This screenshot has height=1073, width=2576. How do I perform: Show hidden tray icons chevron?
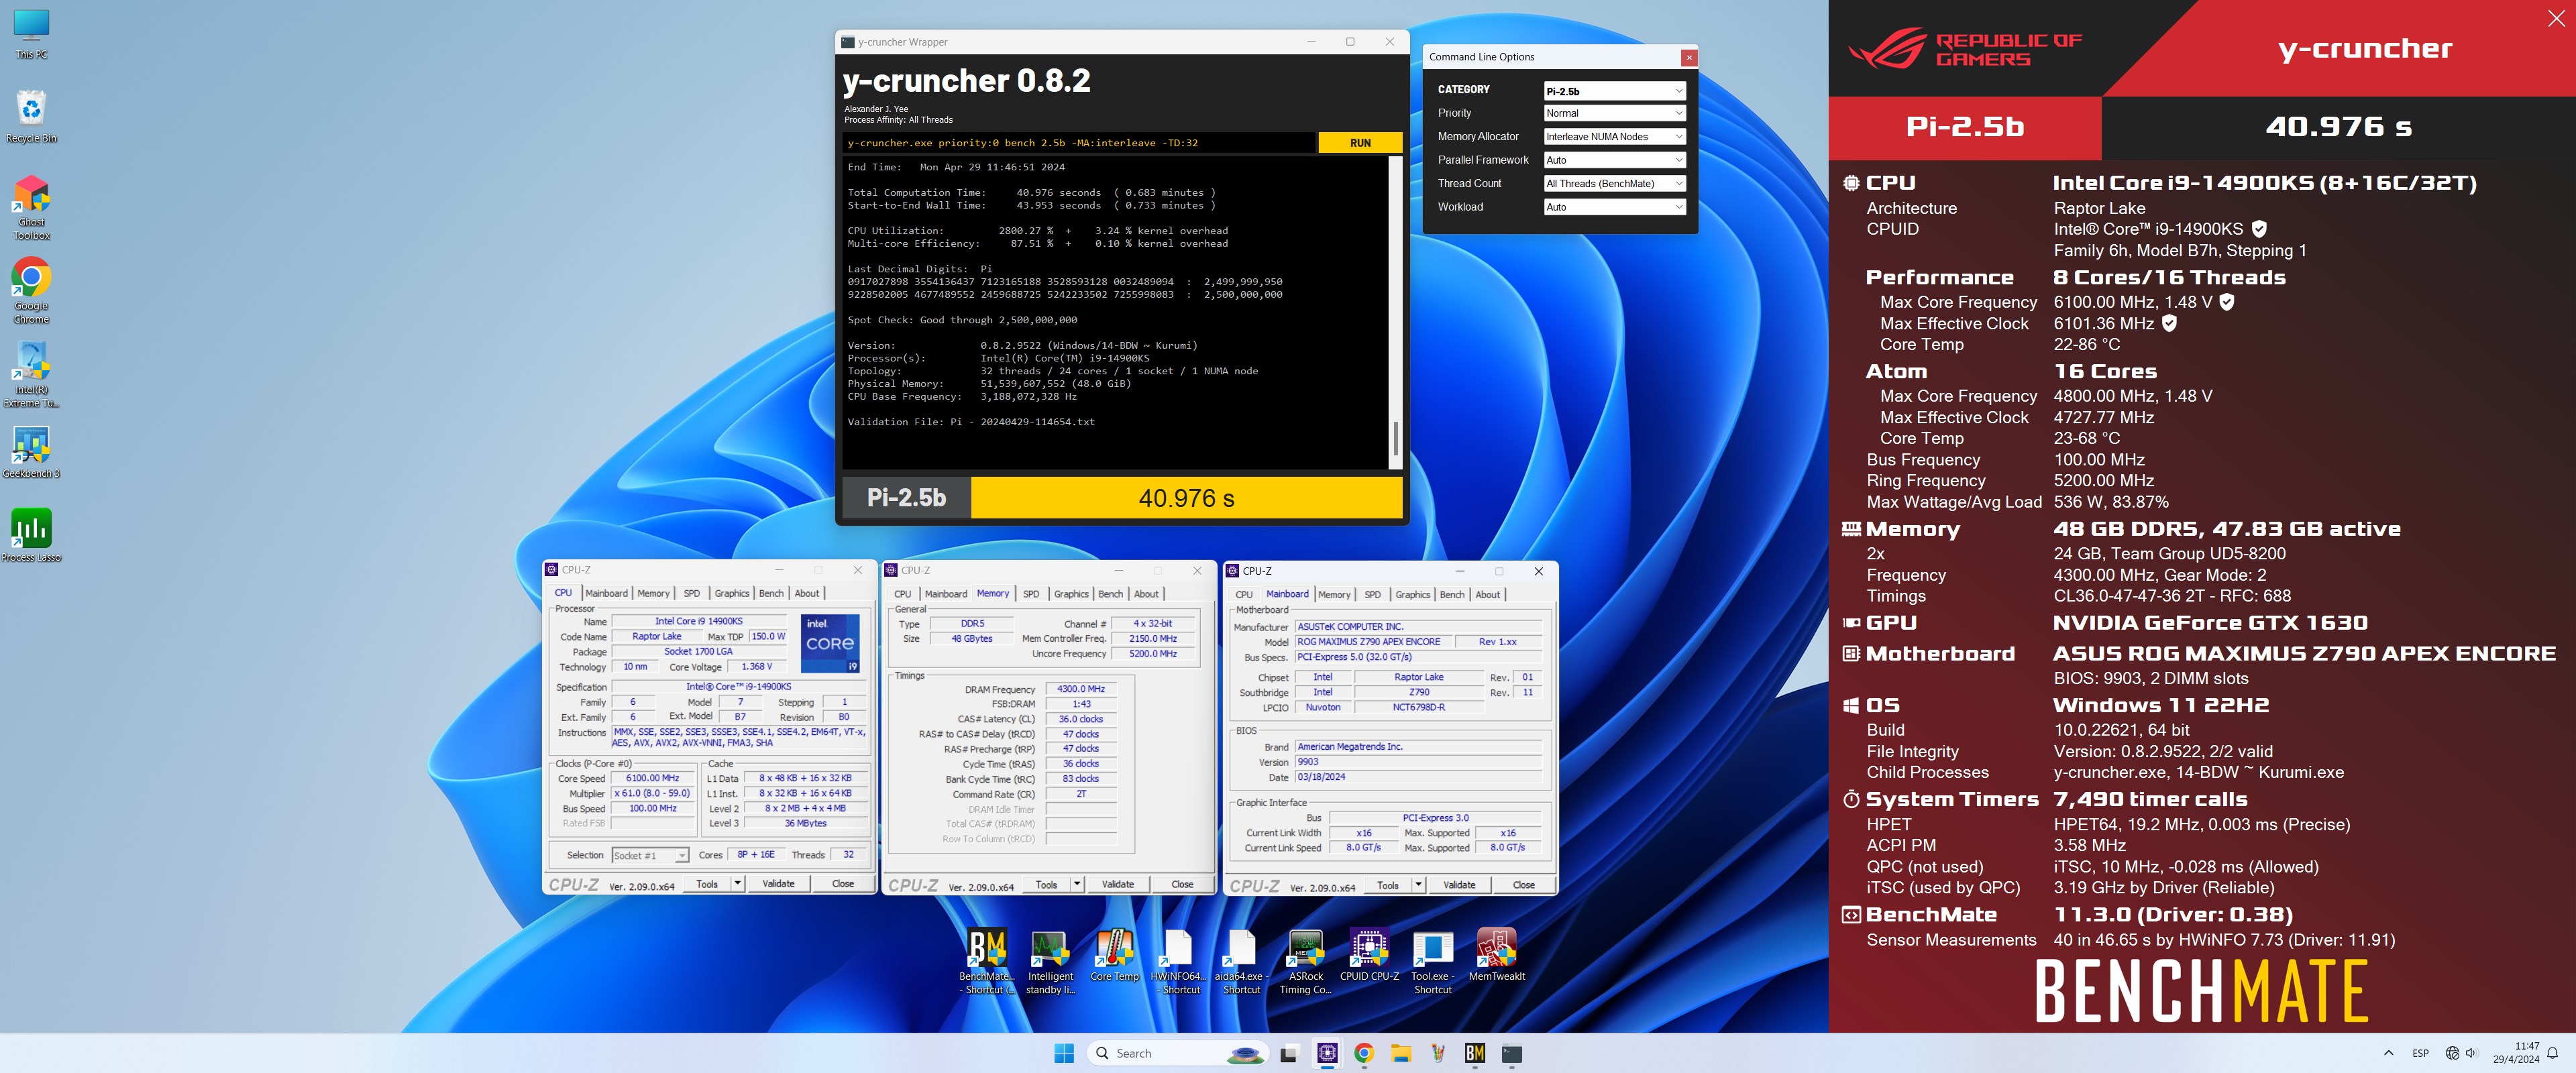(x=2388, y=1053)
